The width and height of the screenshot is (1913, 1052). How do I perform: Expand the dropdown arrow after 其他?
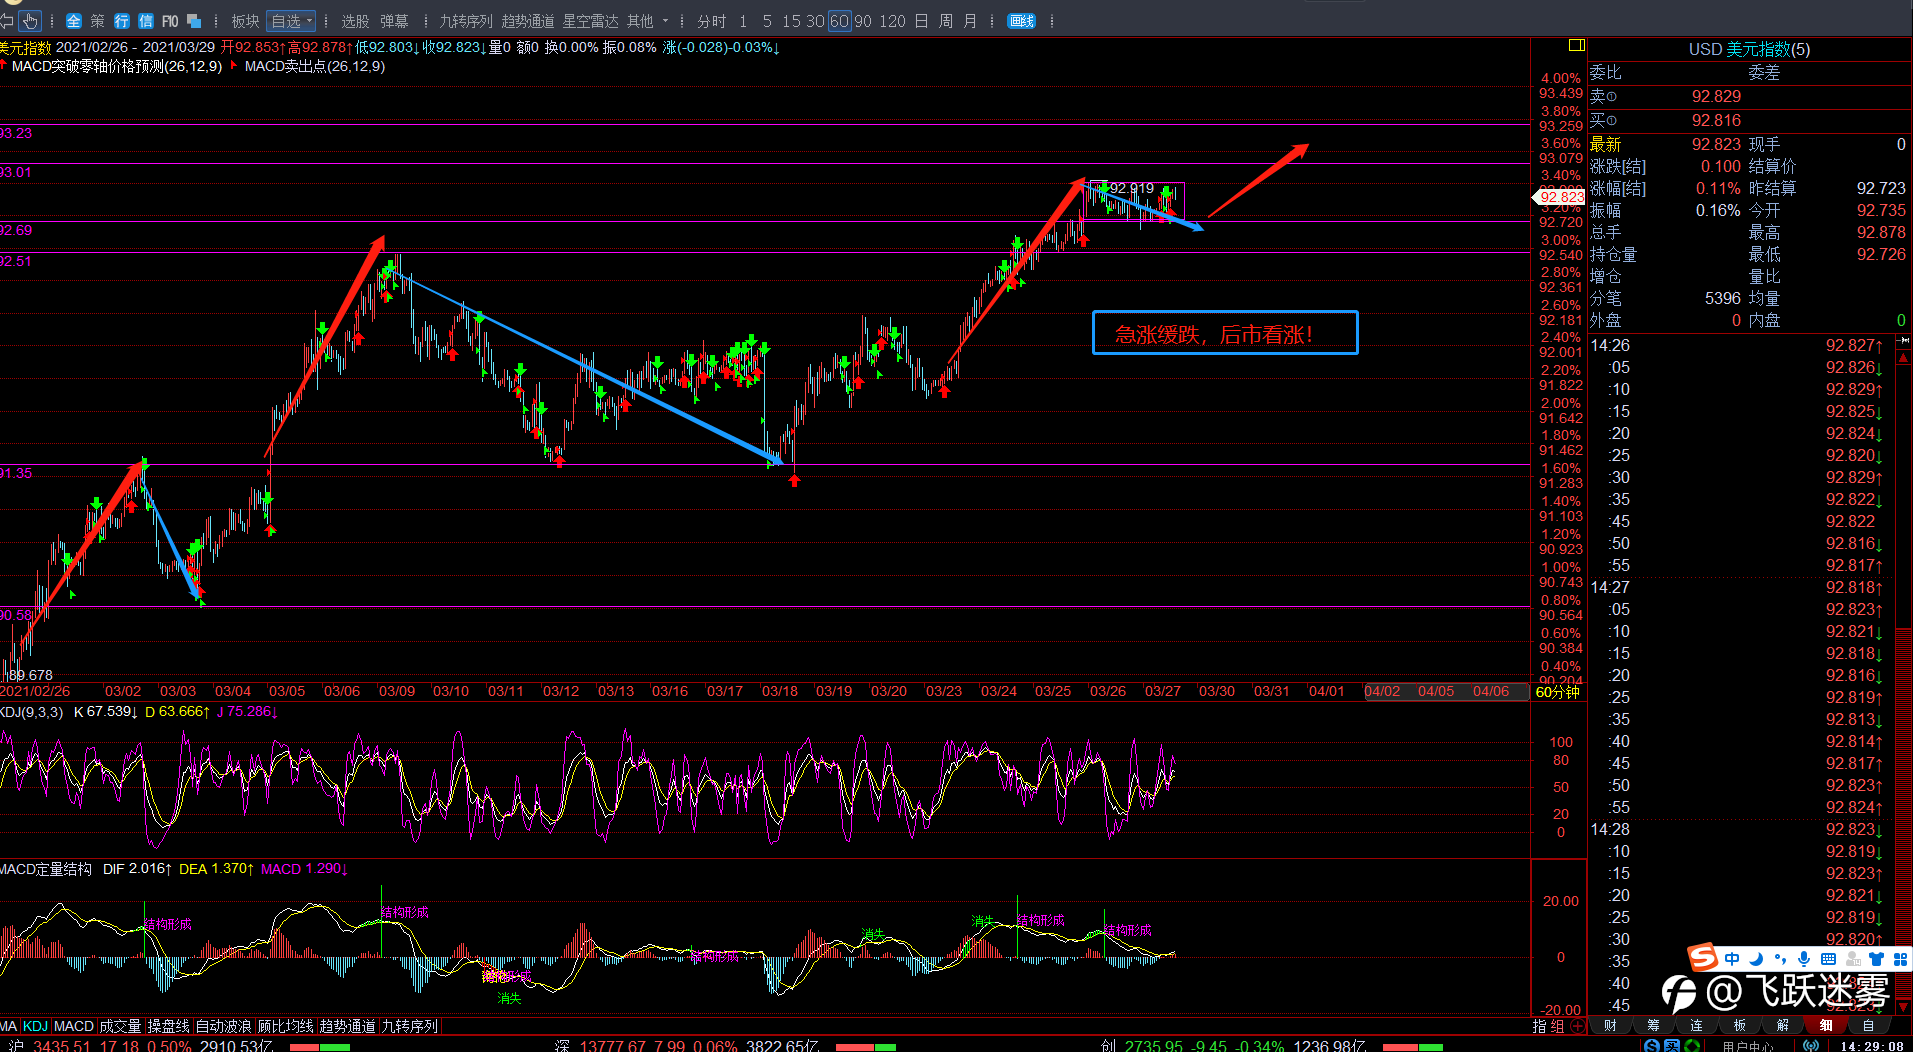click(x=665, y=20)
